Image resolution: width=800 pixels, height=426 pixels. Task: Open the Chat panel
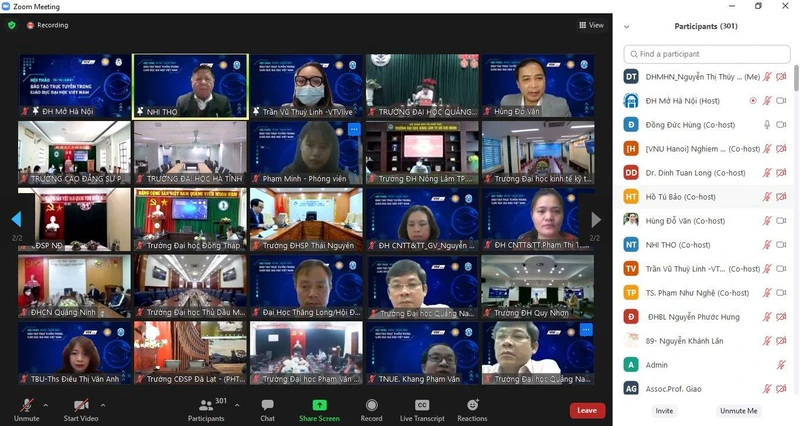(267, 410)
